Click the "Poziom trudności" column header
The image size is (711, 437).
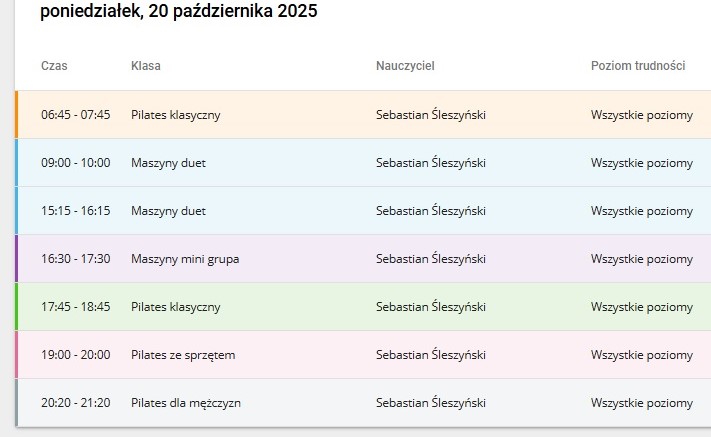(637, 66)
